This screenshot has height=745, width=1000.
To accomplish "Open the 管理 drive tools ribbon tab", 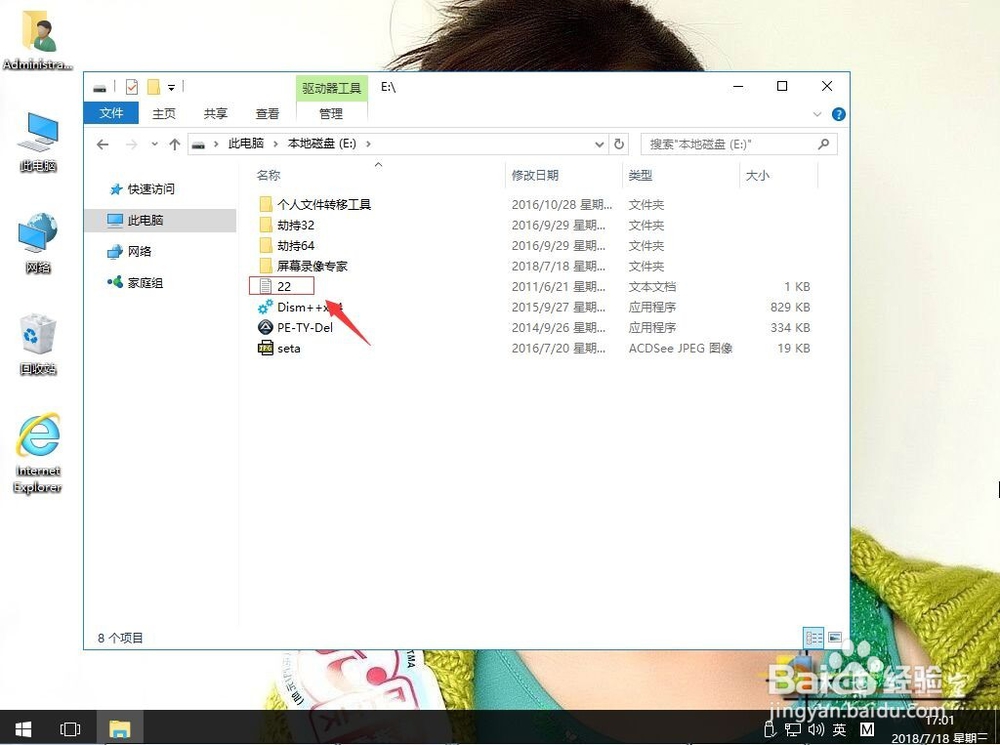I will click(x=331, y=113).
